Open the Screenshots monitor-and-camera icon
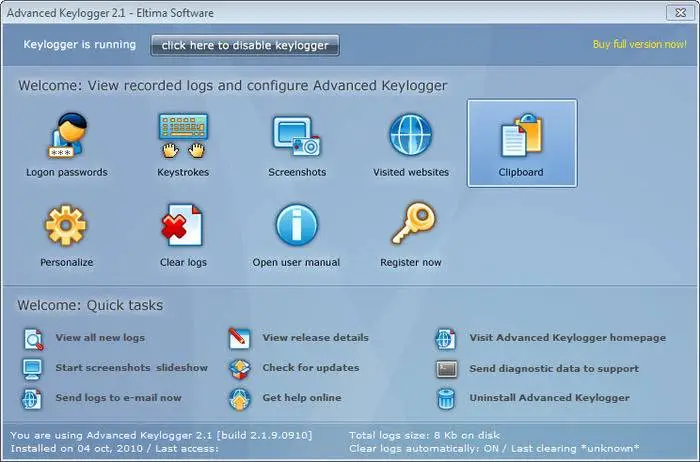This screenshot has width=700, height=462. coord(297,136)
